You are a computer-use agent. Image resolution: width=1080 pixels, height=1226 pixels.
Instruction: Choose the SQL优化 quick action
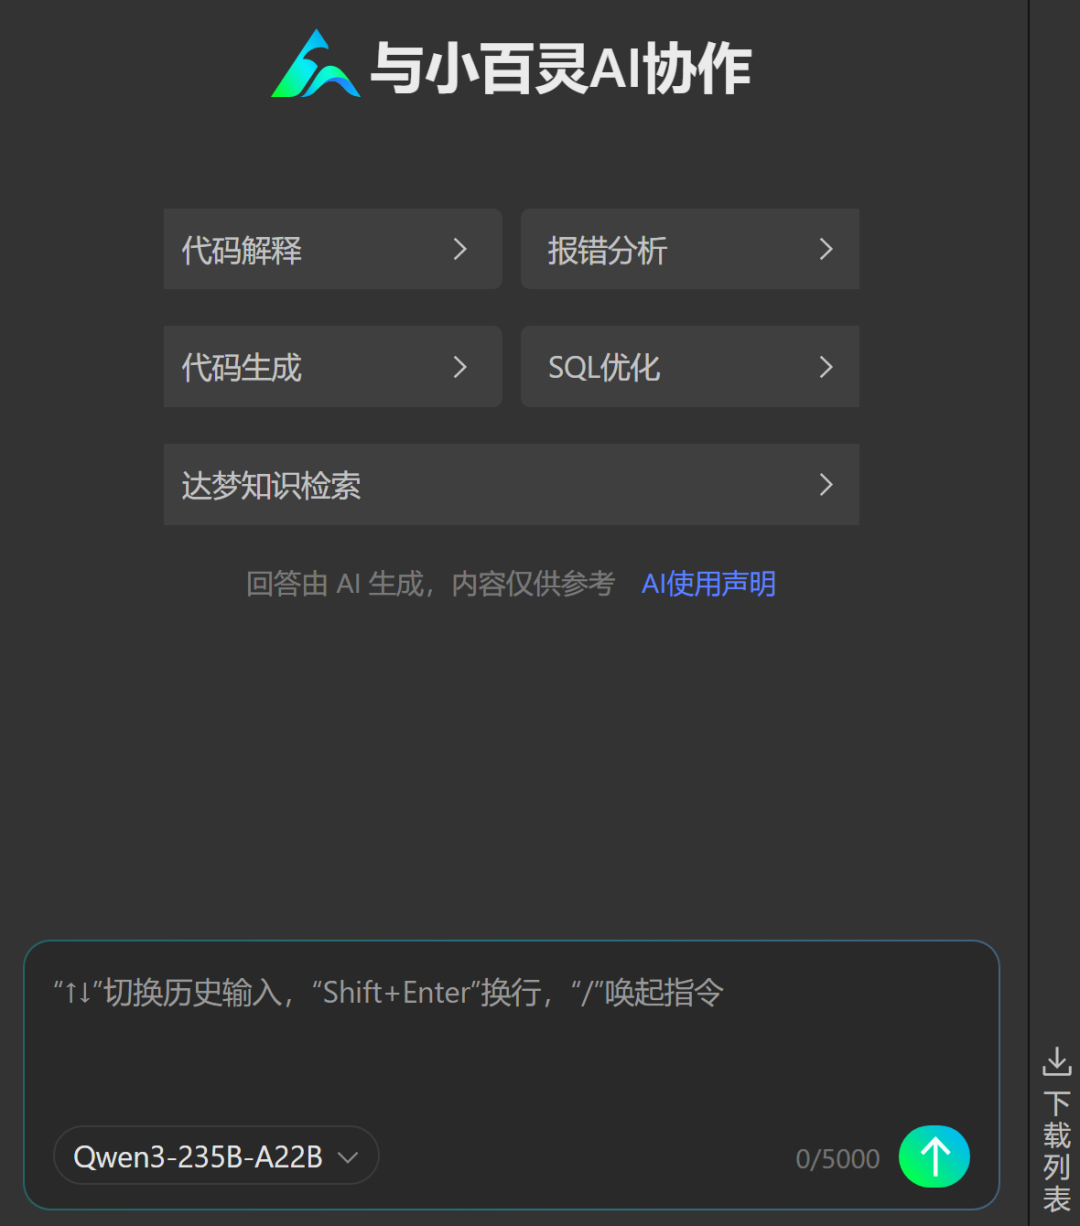click(690, 366)
